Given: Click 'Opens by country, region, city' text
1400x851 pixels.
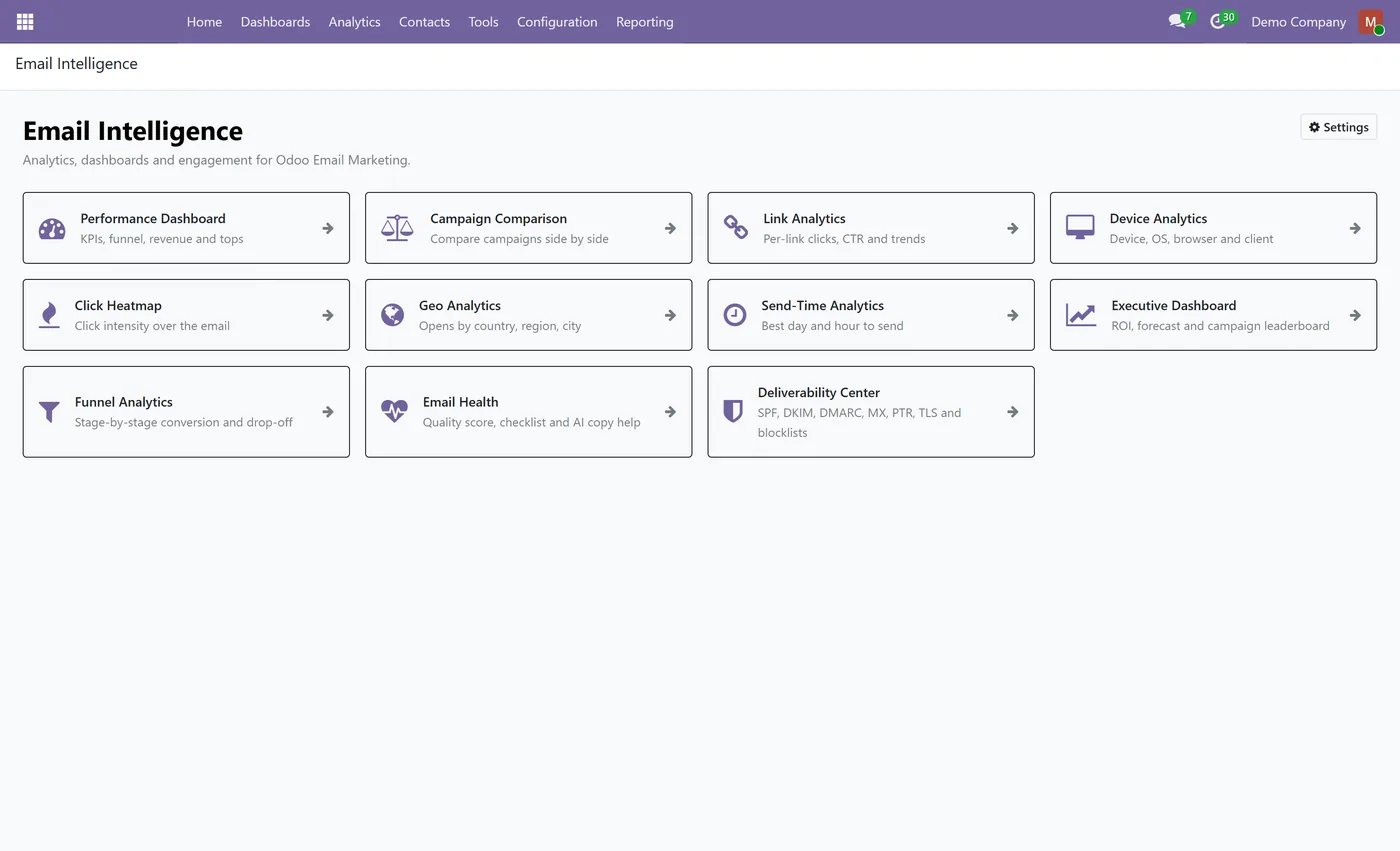Looking at the screenshot, I should tap(500, 326).
